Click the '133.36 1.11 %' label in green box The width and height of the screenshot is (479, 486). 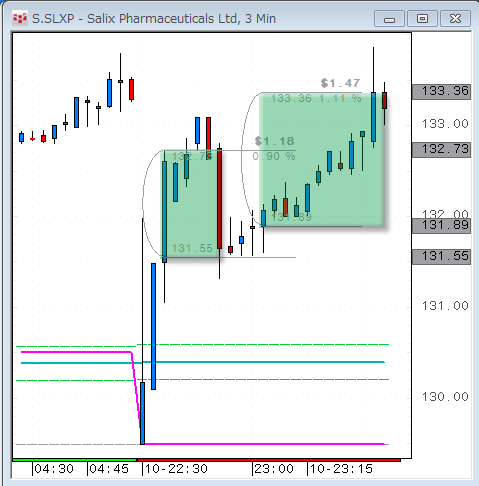tap(316, 99)
